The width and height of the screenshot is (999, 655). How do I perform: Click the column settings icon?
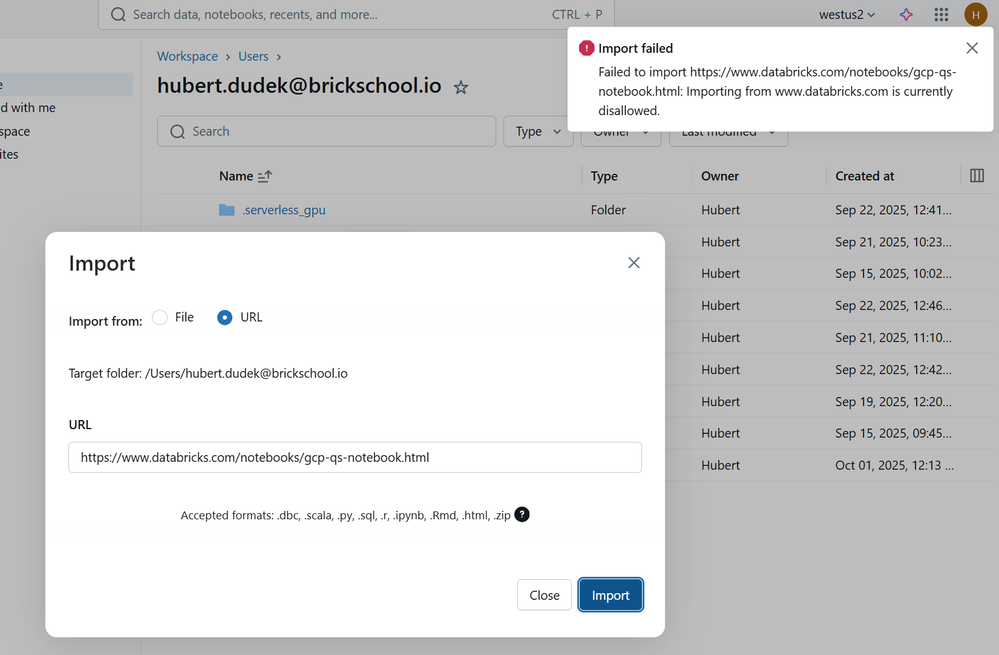click(x=977, y=176)
